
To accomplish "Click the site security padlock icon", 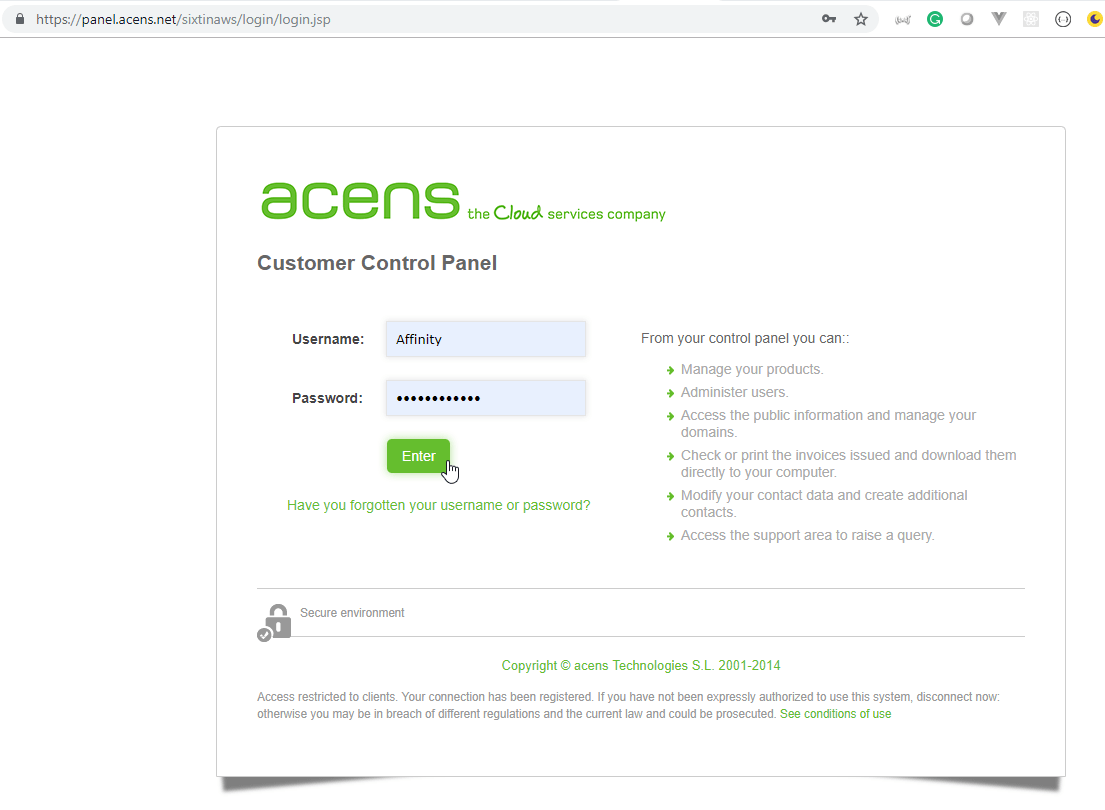I will 19,19.
